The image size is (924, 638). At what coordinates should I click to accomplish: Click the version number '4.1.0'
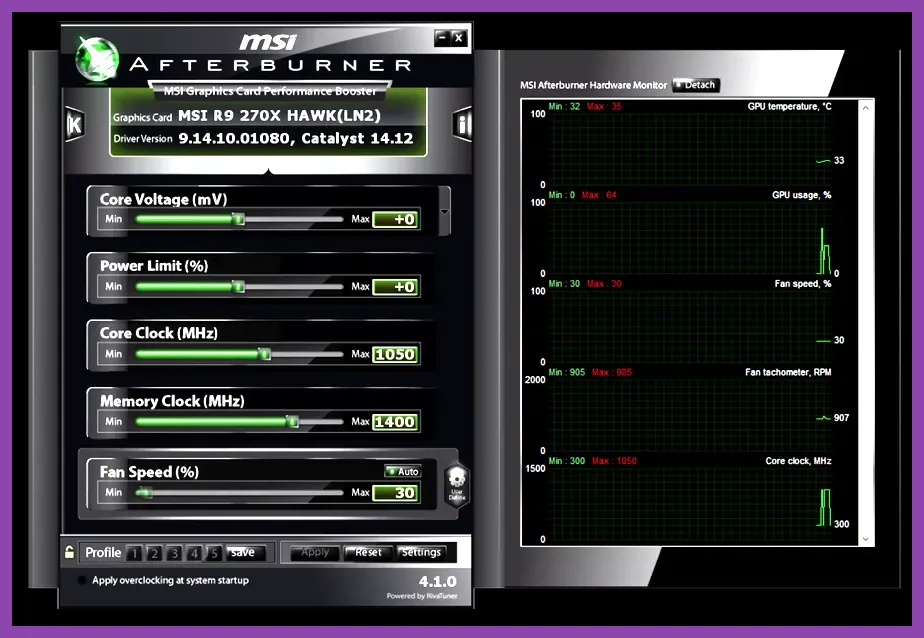437,581
